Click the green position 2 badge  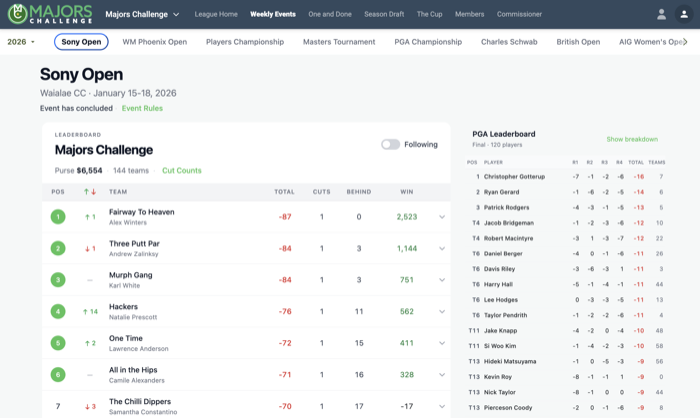coord(58,248)
